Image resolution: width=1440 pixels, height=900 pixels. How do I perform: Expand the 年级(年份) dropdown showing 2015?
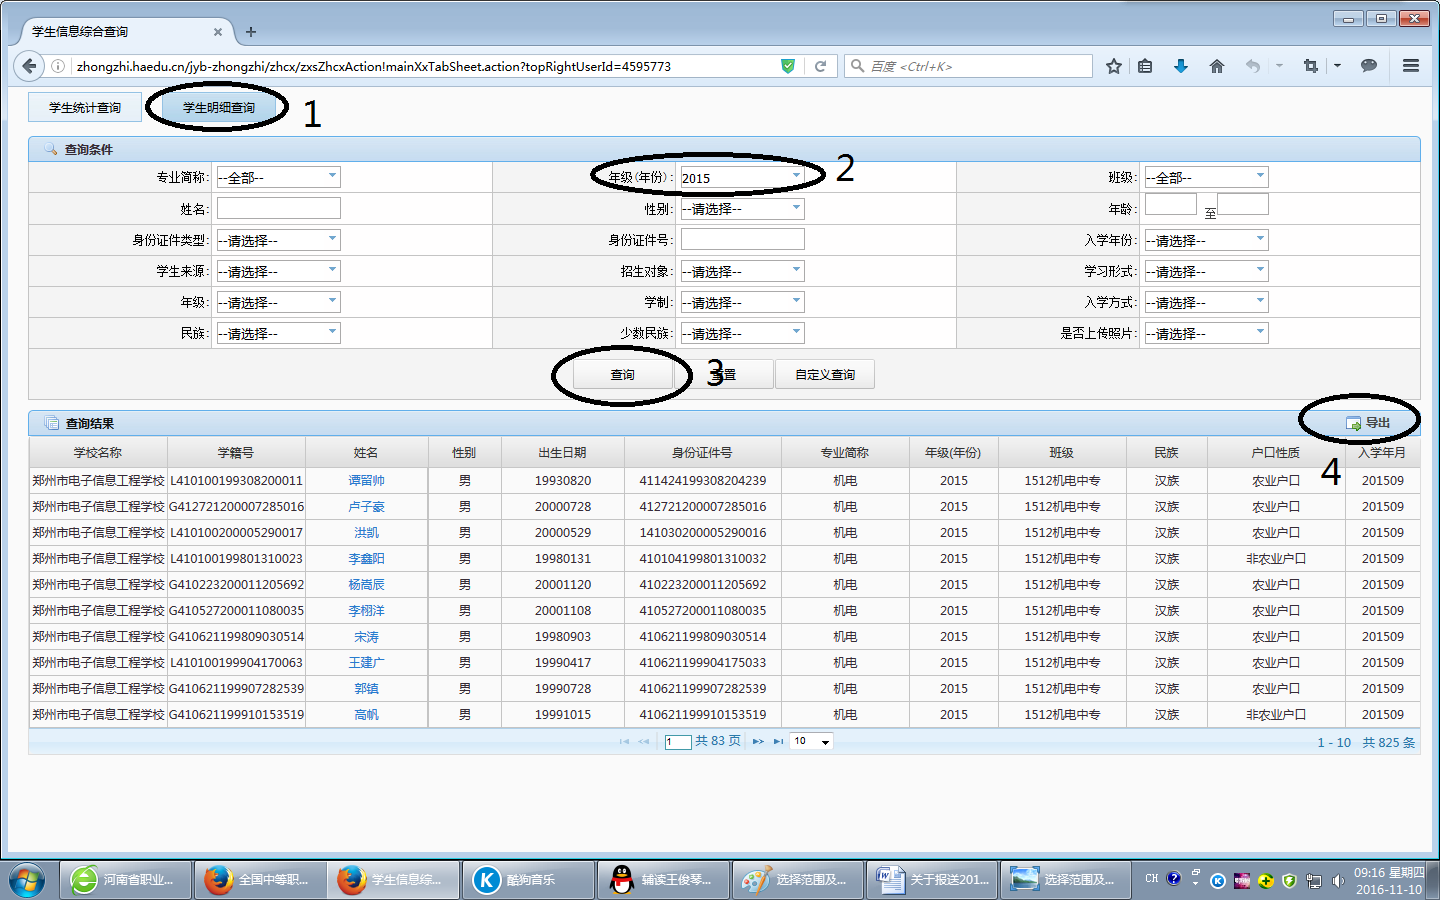pos(742,178)
